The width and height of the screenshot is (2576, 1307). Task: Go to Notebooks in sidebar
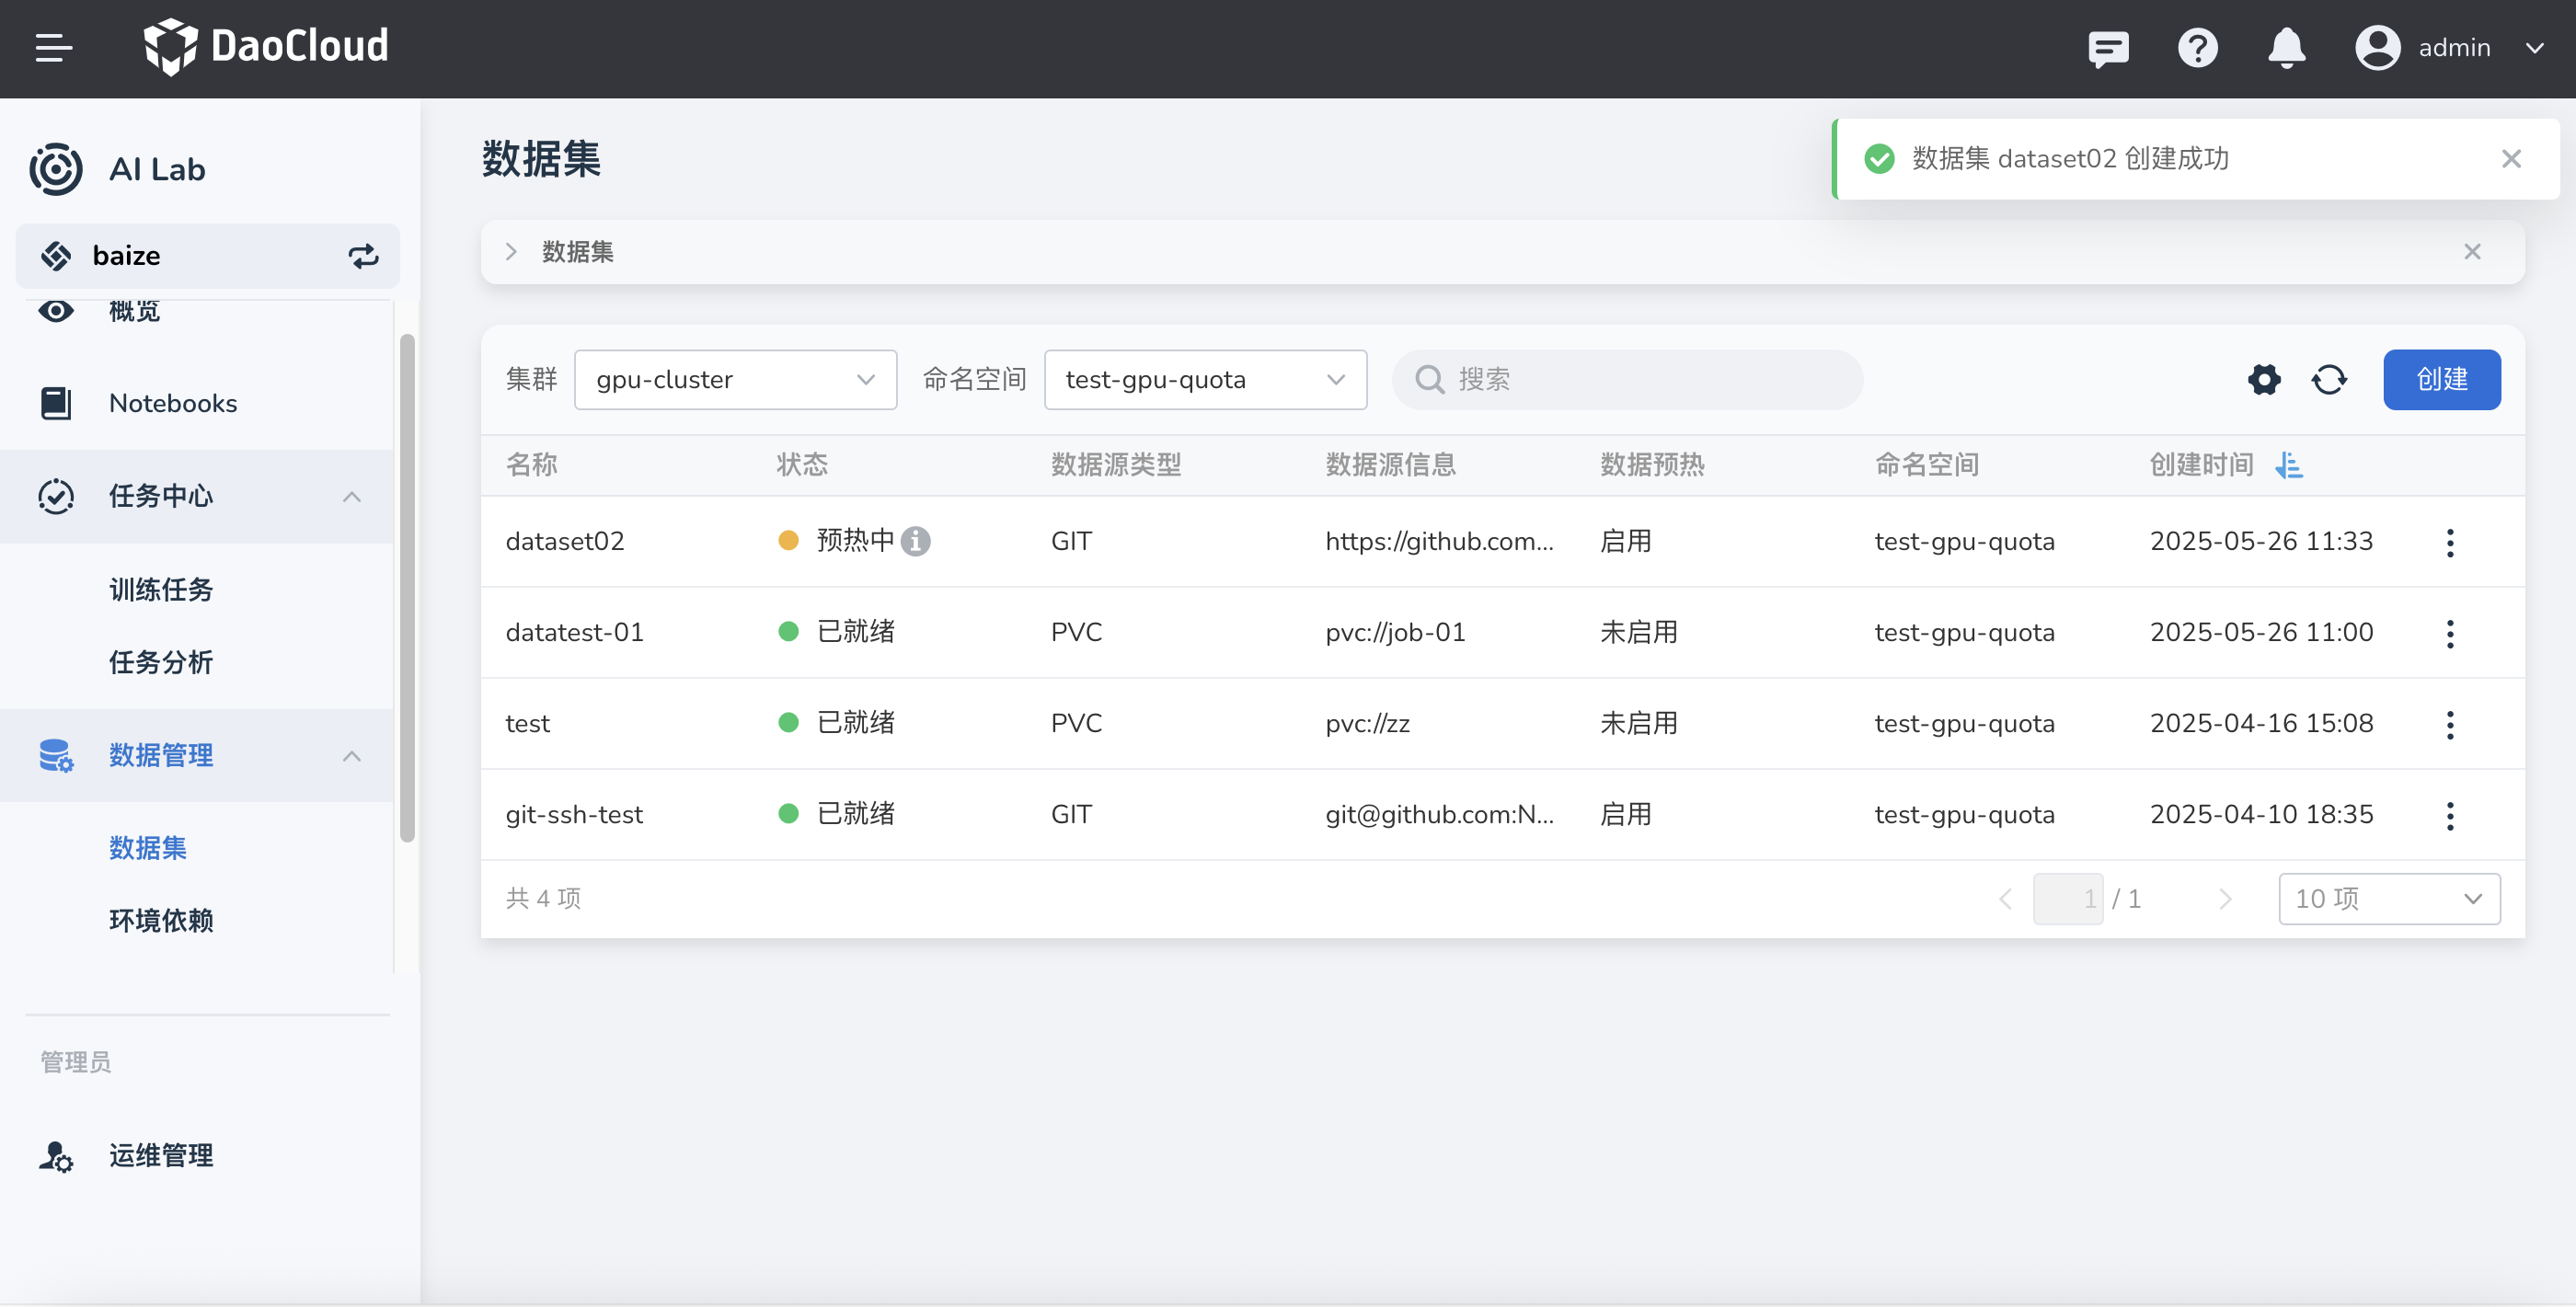coord(172,403)
